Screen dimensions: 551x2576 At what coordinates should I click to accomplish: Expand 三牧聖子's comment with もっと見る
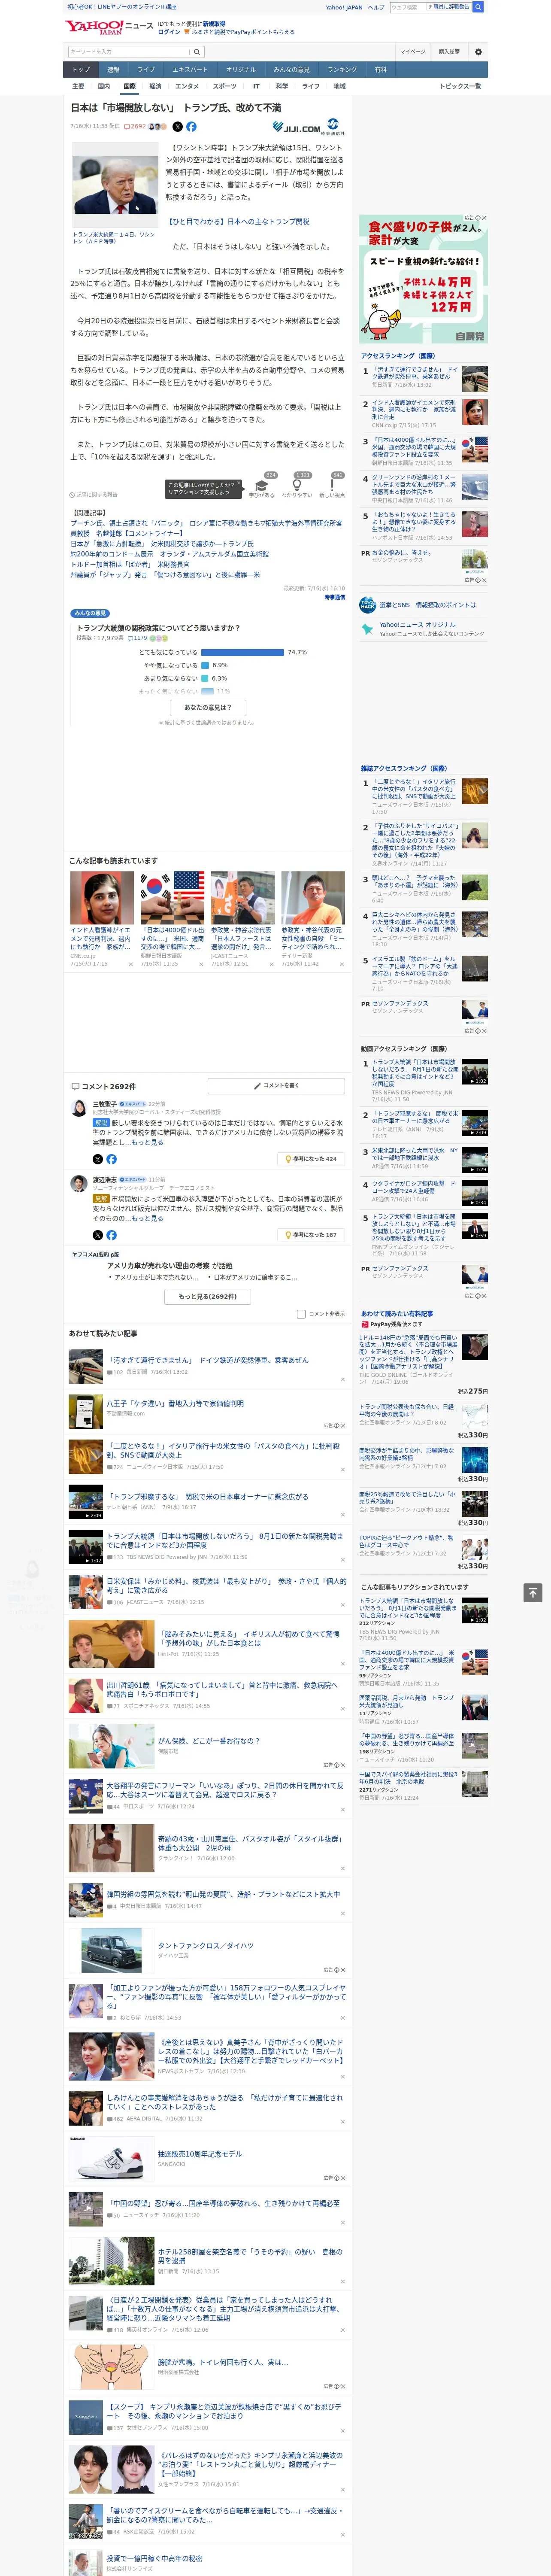click(x=147, y=1142)
